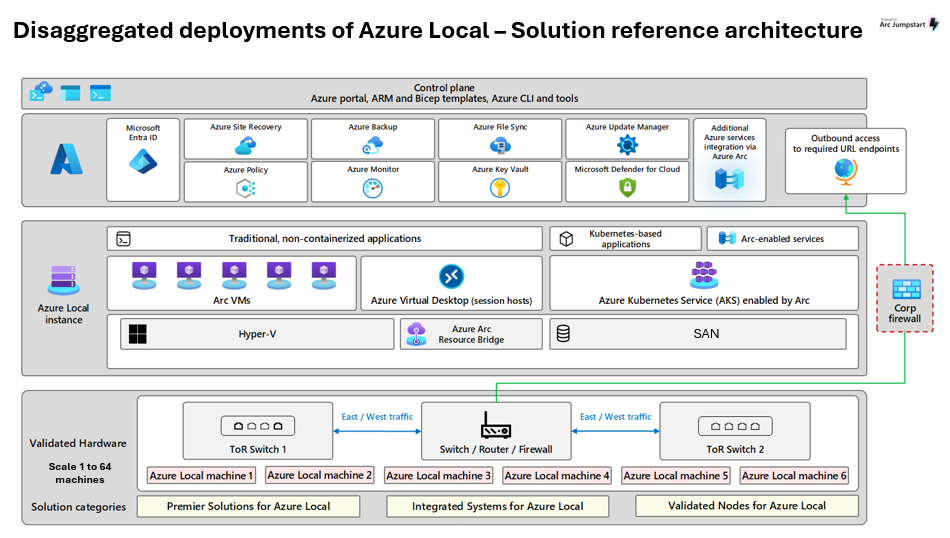The height and width of the screenshot is (538, 950).
Task: Click the Azure Policy icon
Action: 245,188
